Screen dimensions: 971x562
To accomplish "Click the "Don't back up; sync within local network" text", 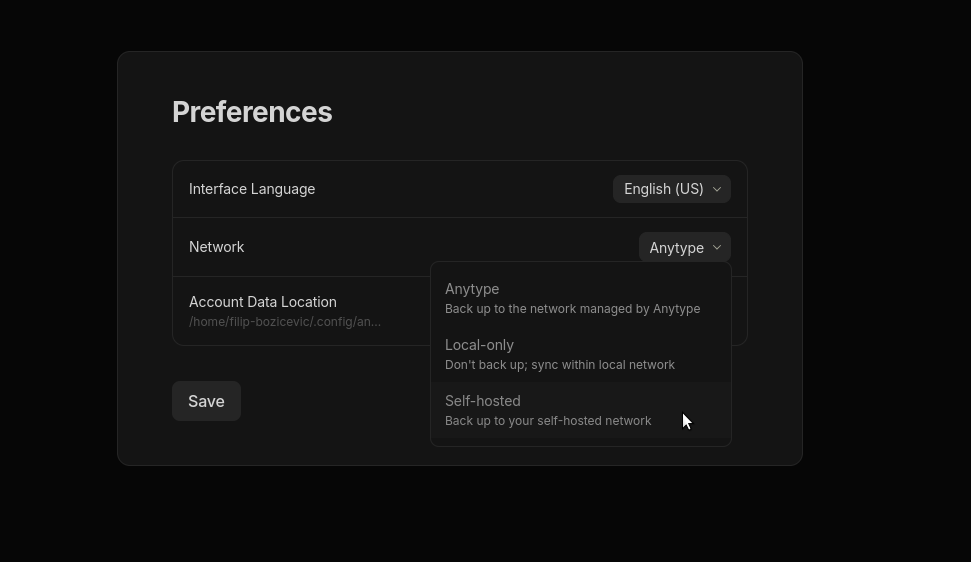I will click(559, 365).
